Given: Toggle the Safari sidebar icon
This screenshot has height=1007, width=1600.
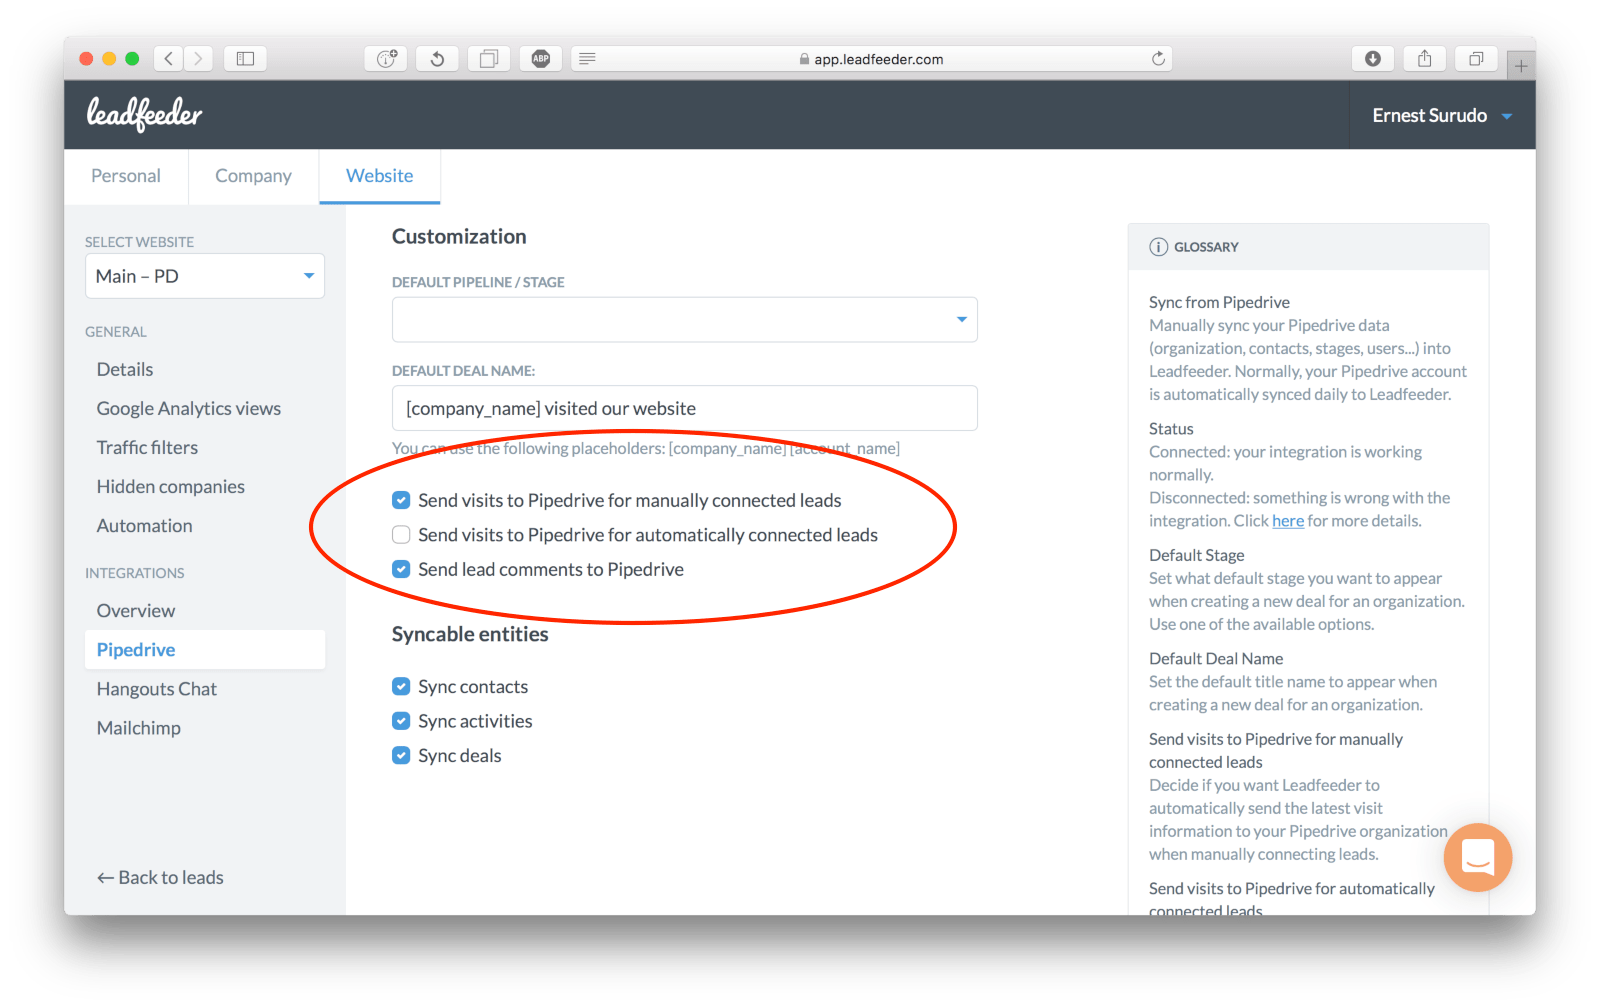Looking at the screenshot, I should coord(245,58).
